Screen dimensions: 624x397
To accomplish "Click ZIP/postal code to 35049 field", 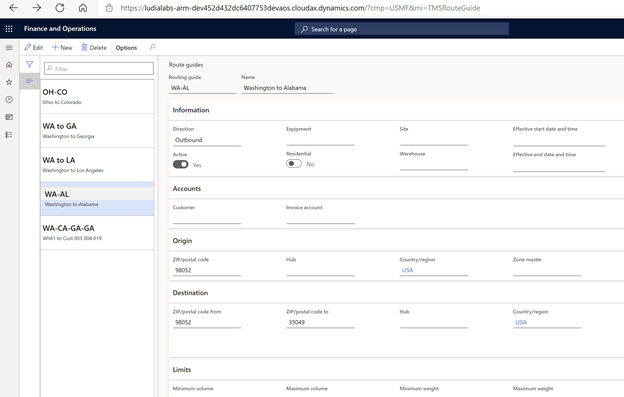I will coord(320,323).
